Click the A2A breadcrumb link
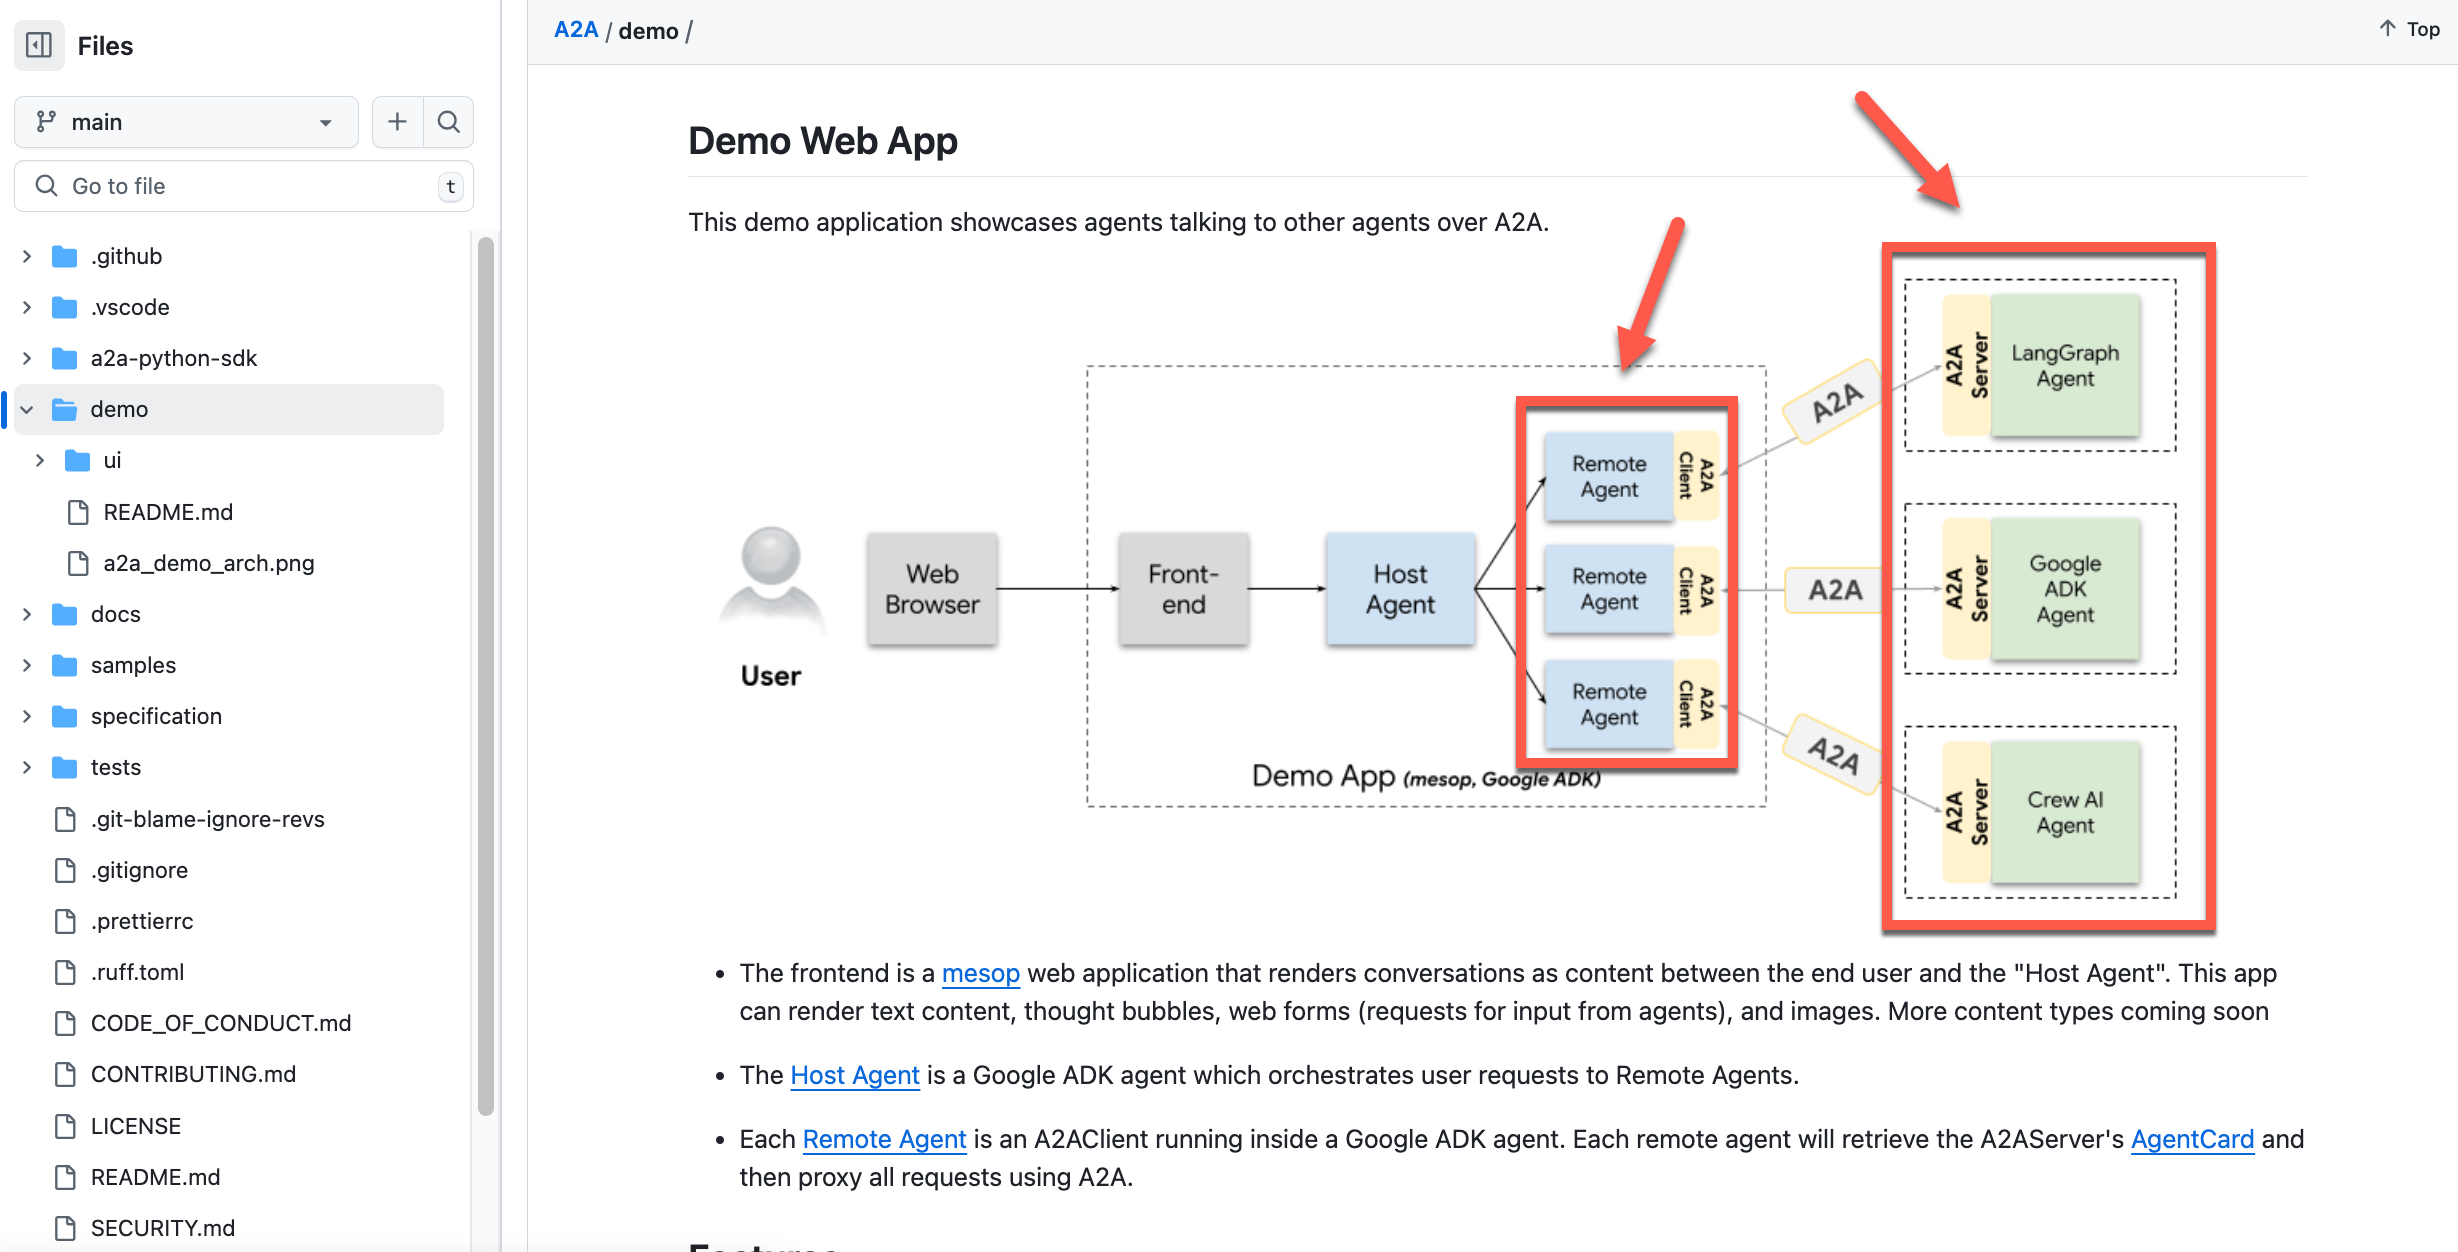 (x=576, y=30)
